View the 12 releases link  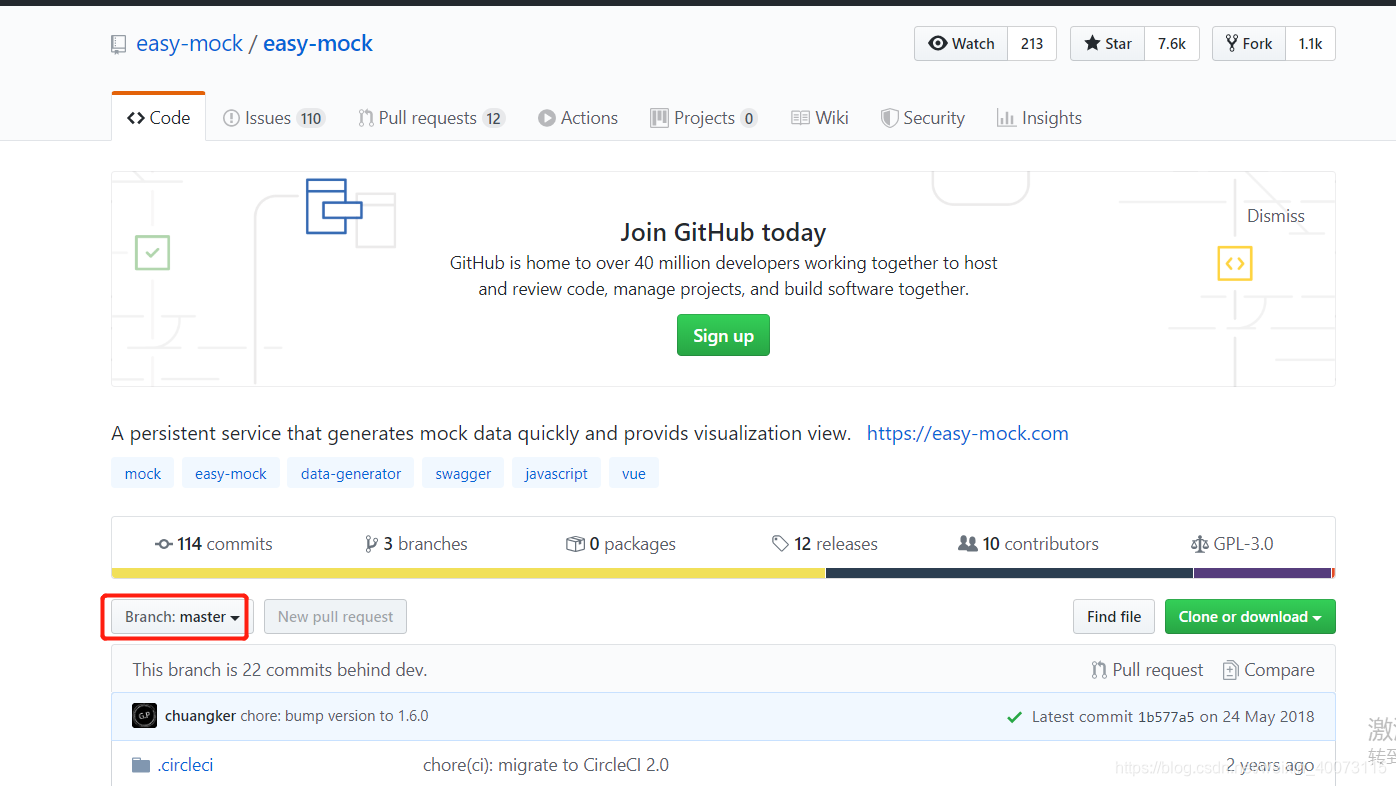pos(824,544)
